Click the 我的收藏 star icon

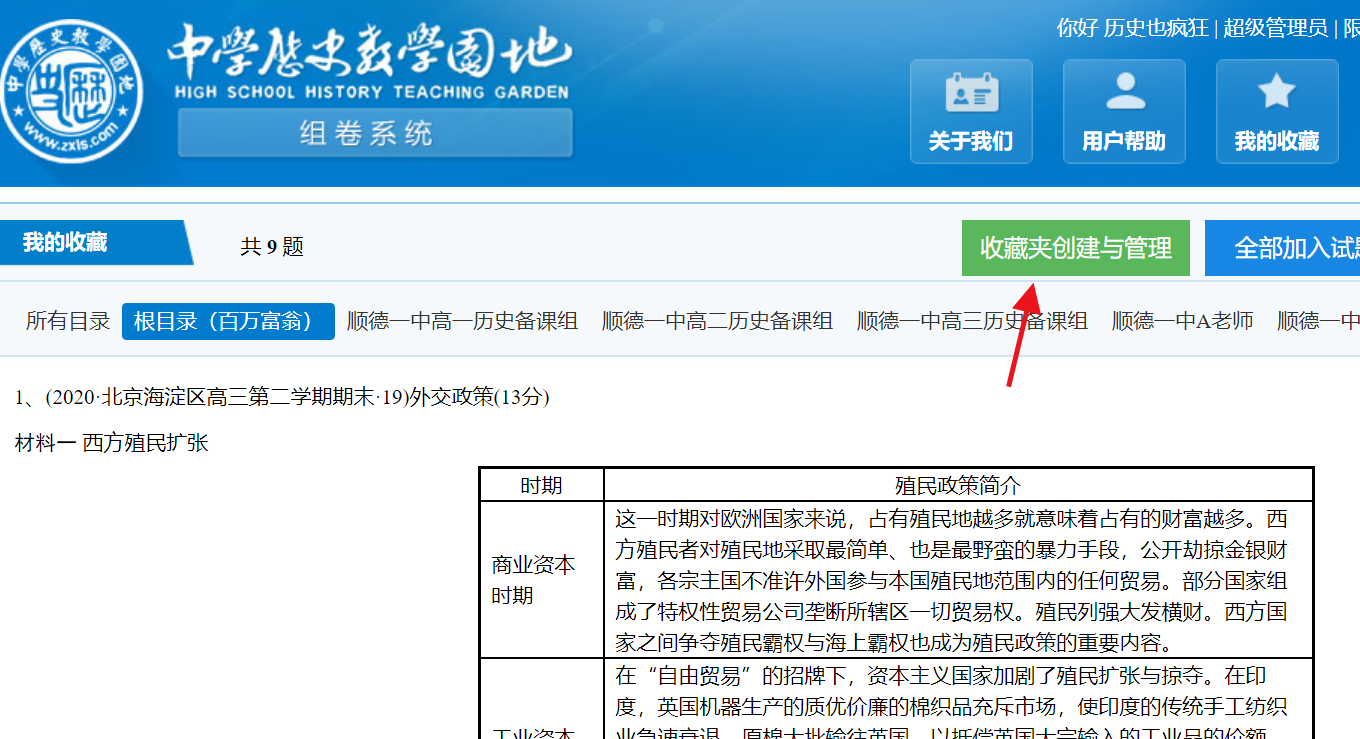click(x=1277, y=93)
